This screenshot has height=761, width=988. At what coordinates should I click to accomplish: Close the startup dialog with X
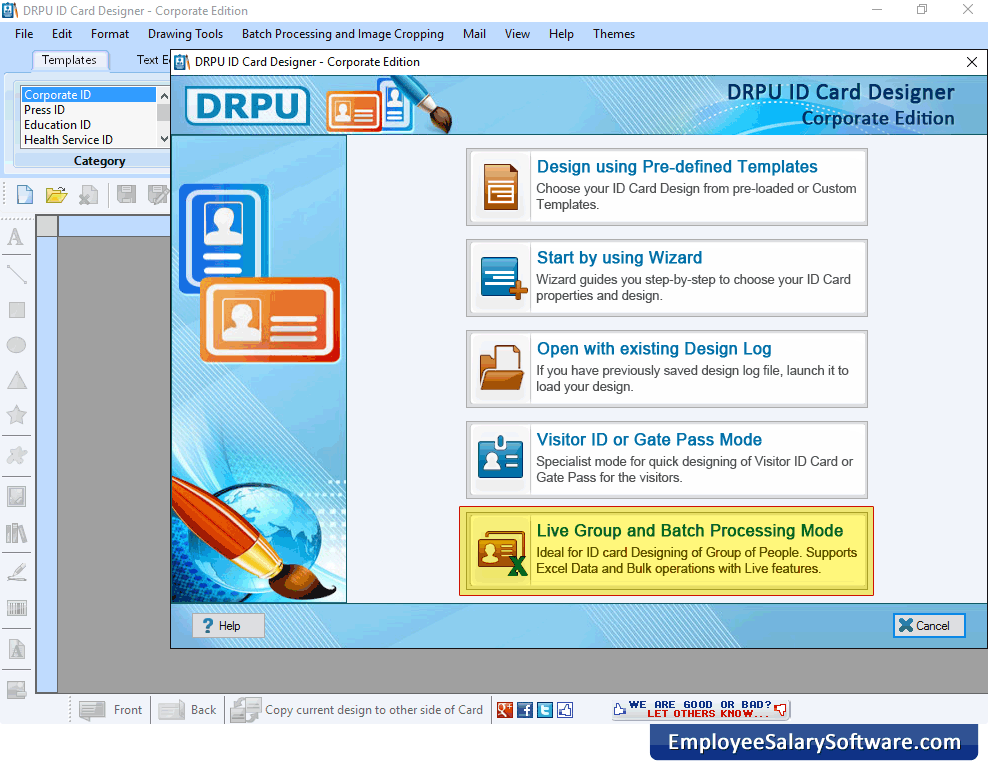pos(972,62)
